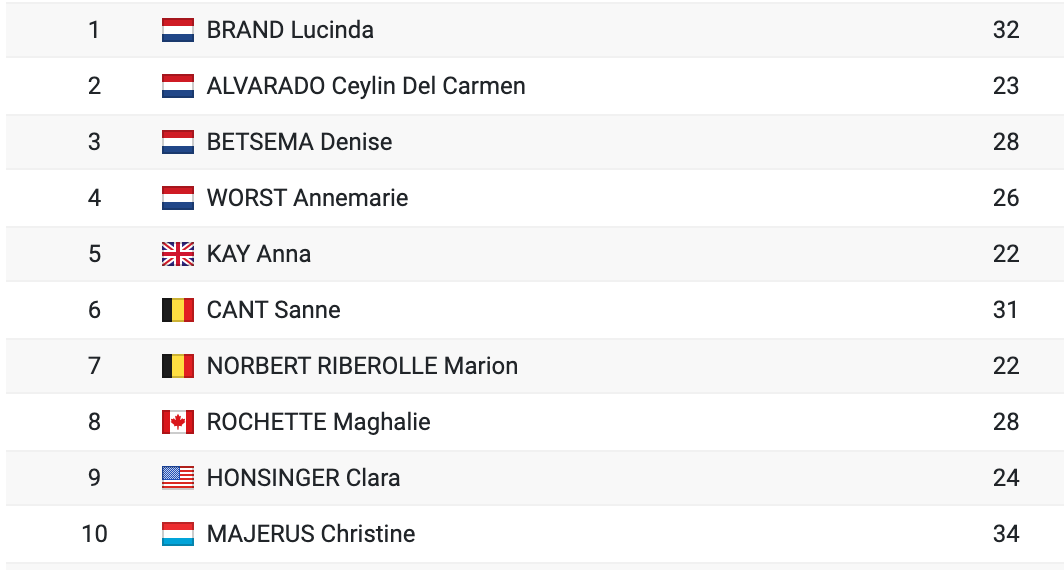
Task: Click the Dutch flag next to ALVARADO
Action: (178, 86)
